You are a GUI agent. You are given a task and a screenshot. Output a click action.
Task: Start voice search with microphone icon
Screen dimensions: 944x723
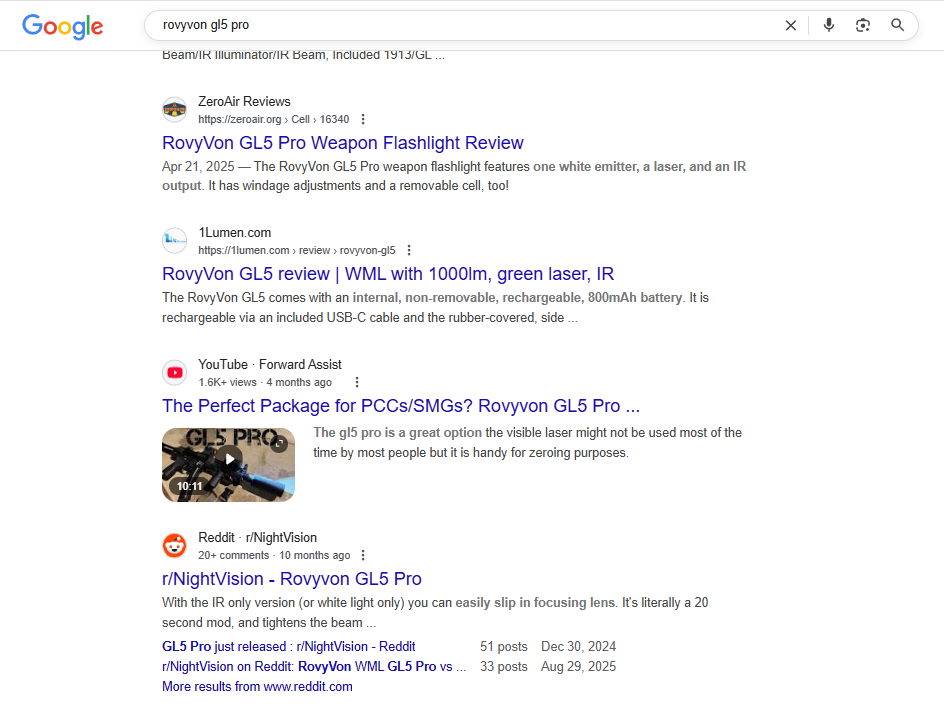tap(828, 25)
